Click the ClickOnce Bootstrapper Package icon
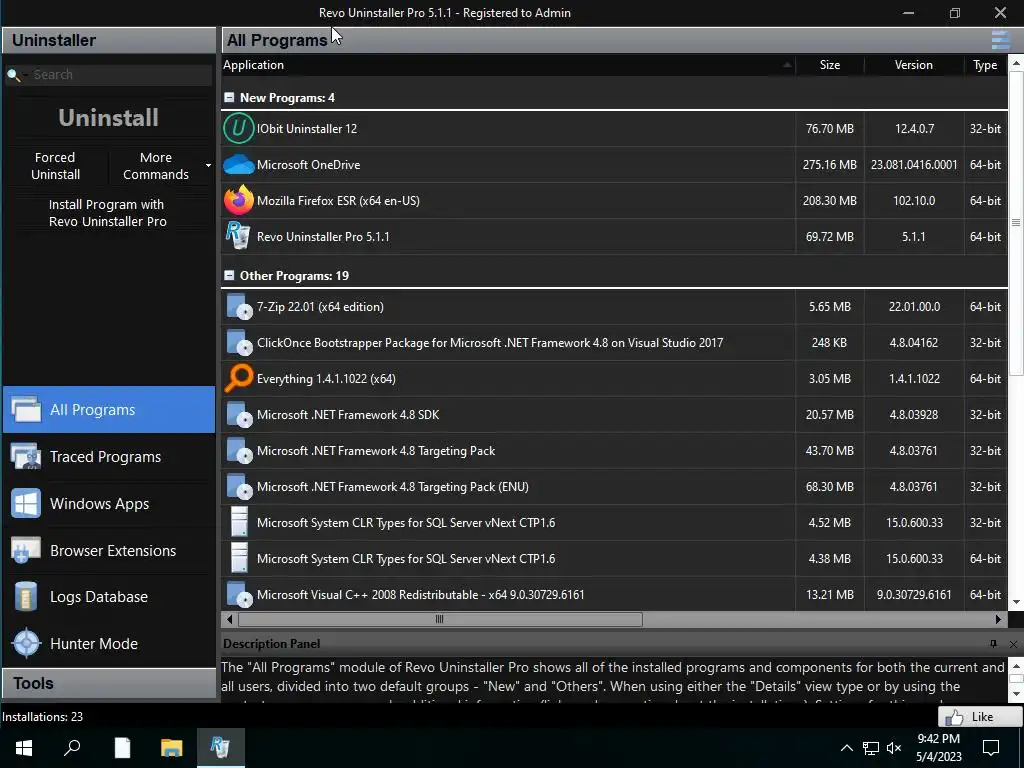 [239, 342]
